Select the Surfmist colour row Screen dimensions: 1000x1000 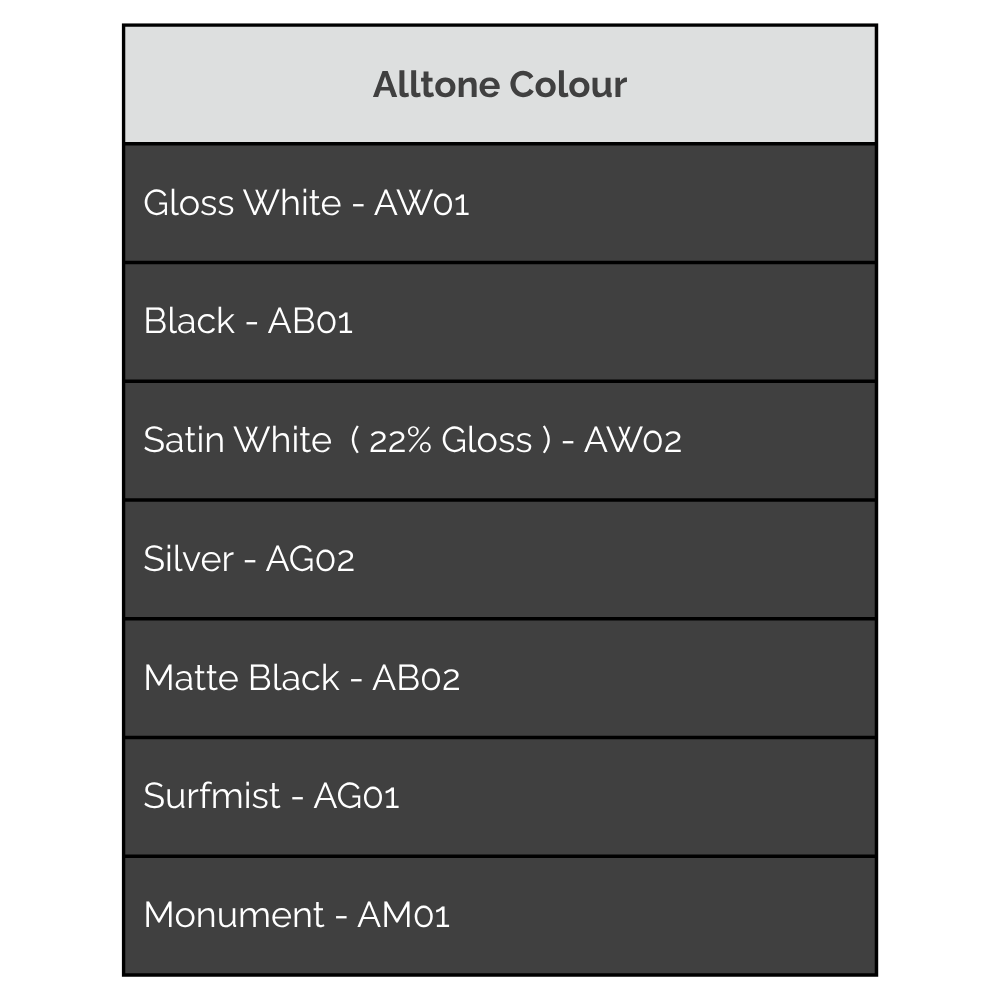click(499, 796)
